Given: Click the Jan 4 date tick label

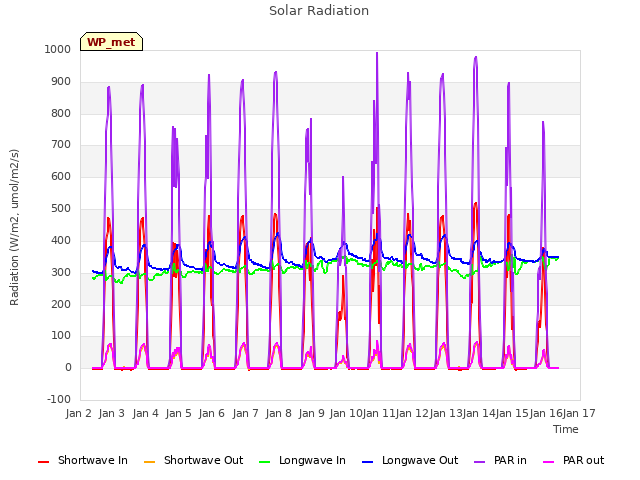Looking at the screenshot, I should (x=146, y=413).
